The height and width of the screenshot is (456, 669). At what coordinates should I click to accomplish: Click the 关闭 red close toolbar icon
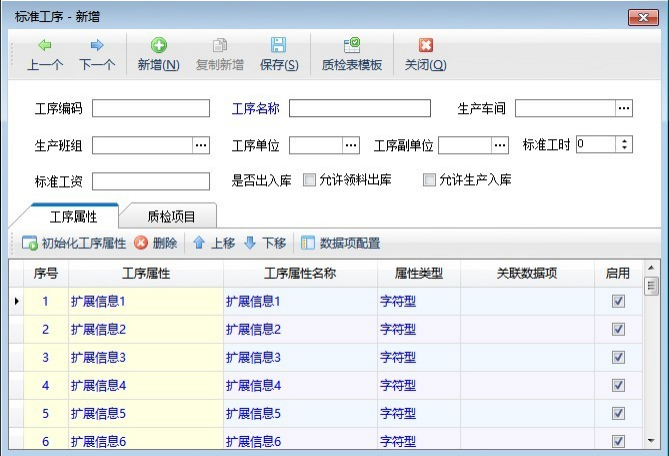425,46
